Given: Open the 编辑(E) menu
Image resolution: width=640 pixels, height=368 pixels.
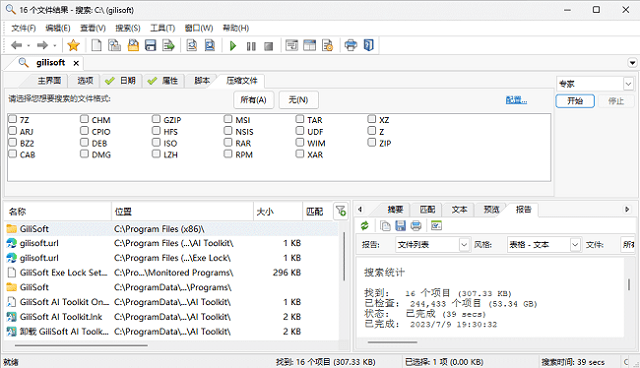Looking at the screenshot, I should pos(58,28).
